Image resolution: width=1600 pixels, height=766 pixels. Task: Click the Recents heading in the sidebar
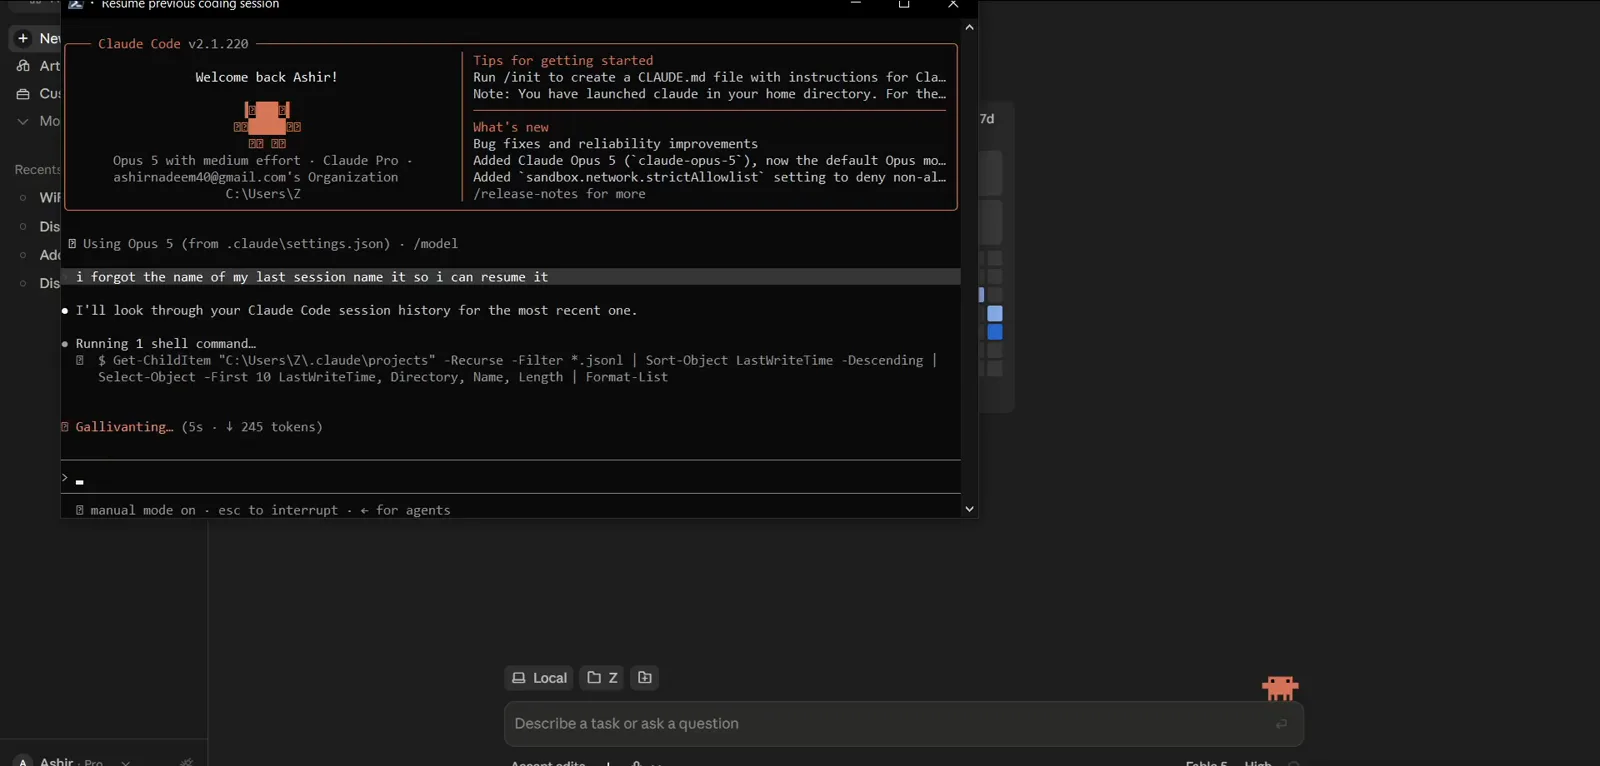(37, 170)
